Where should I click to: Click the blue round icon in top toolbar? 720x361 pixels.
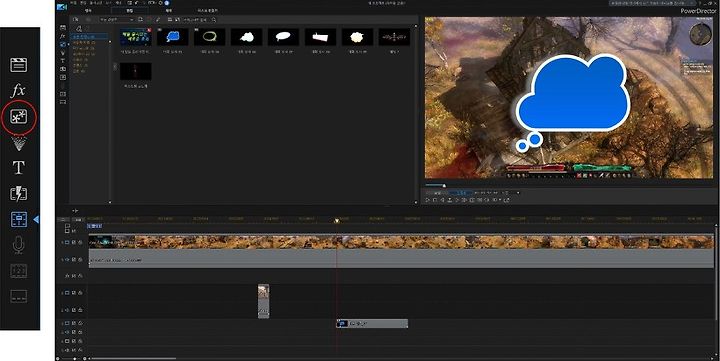[167, 3]
